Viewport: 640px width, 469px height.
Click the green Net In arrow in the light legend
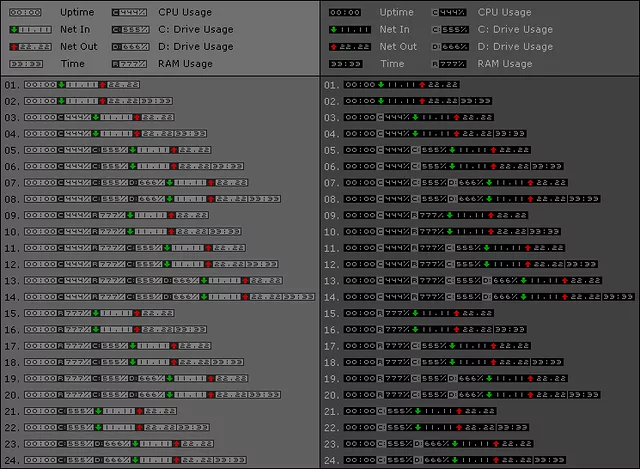coord(10,30)
